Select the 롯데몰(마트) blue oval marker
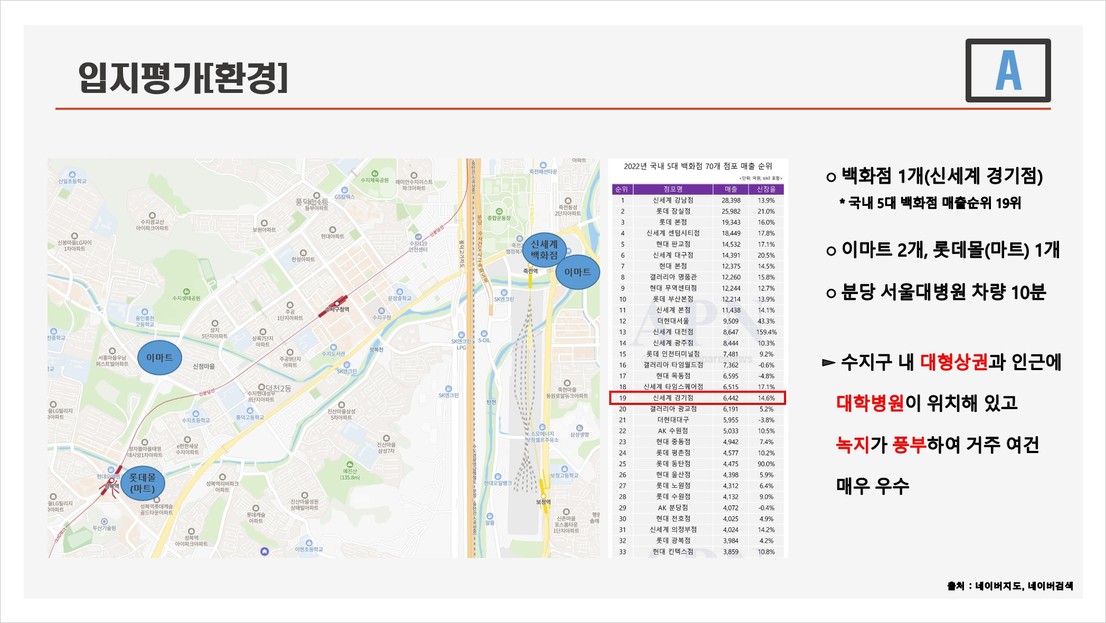Image resolution: width=1106 pixels, height=623 pixels. [142, 483]
